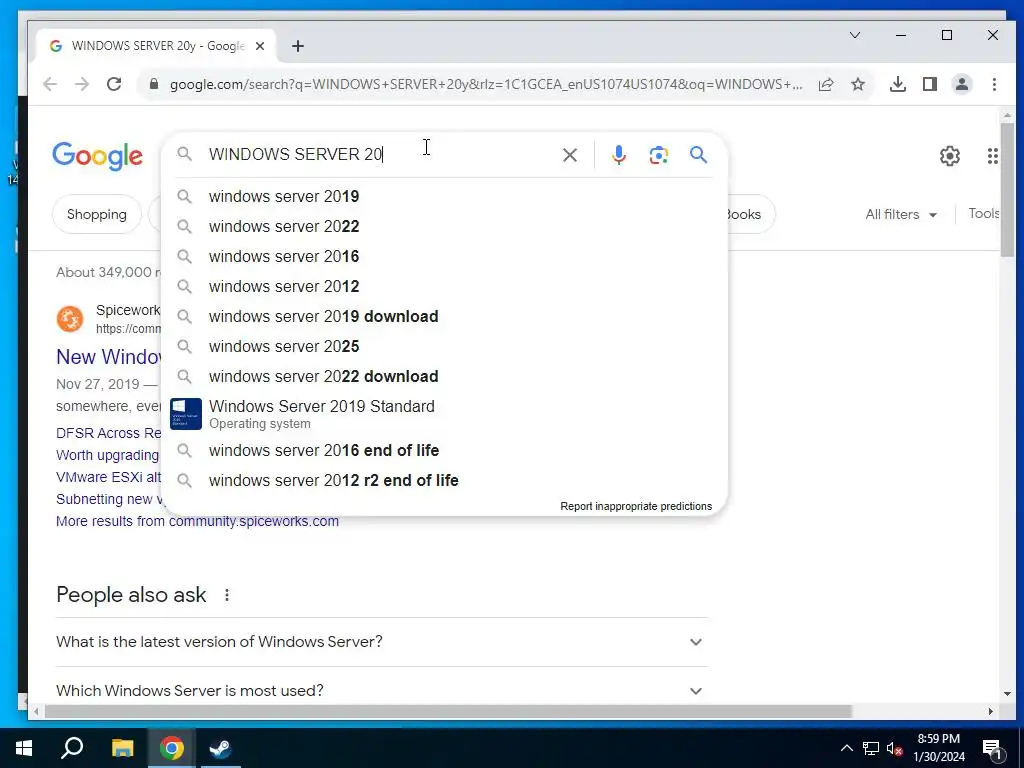Open People also ask options dots
1024x768 pixels.
coord(227,595)
